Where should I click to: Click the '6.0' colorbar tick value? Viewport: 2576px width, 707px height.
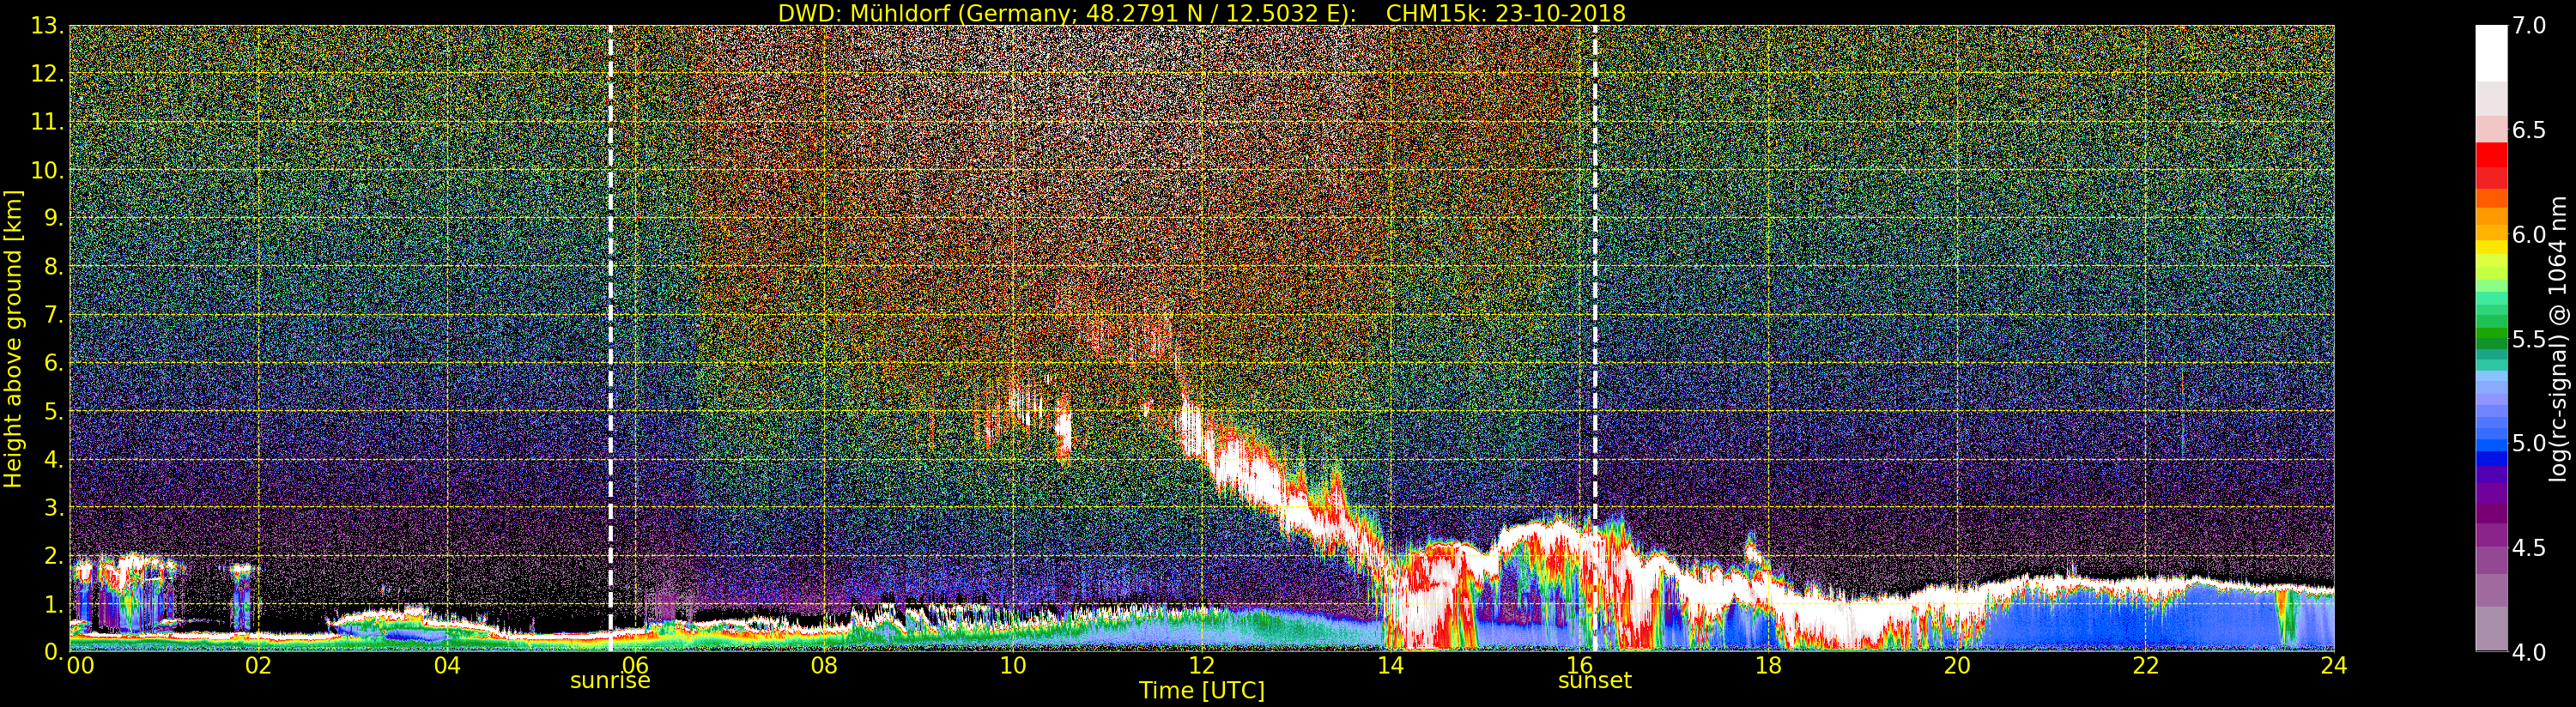(x=2529, y=235)
